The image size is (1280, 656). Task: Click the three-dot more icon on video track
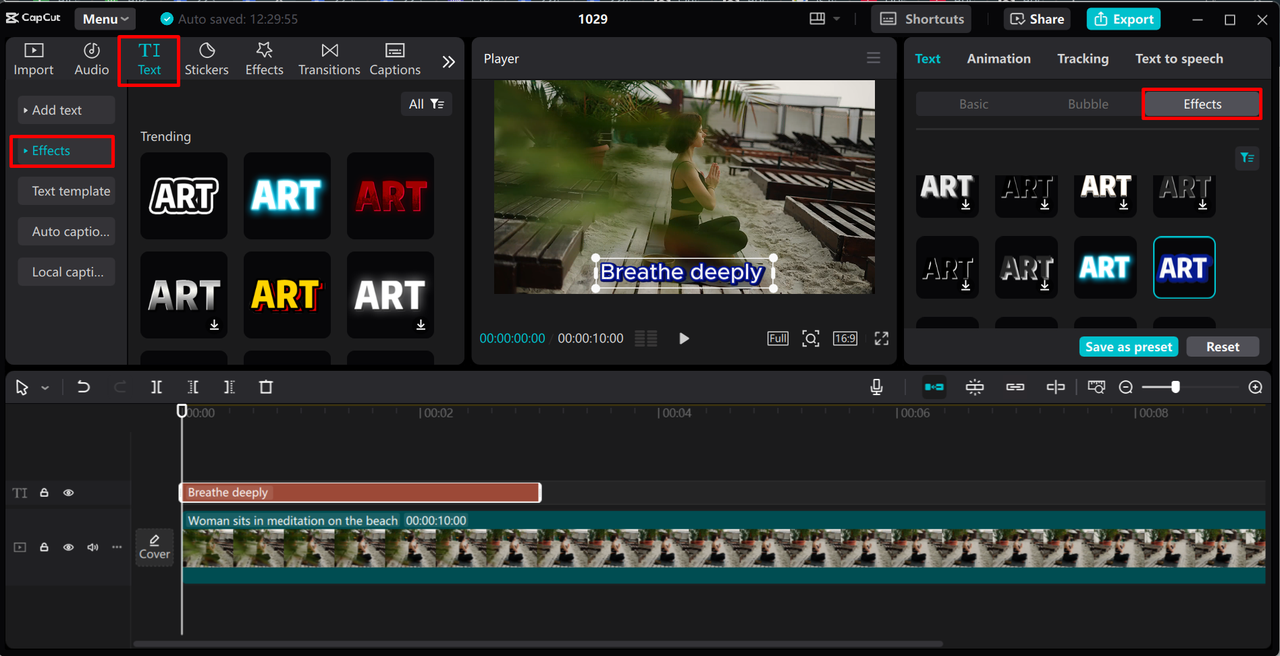pyautogui.click(x=117, y=547)
